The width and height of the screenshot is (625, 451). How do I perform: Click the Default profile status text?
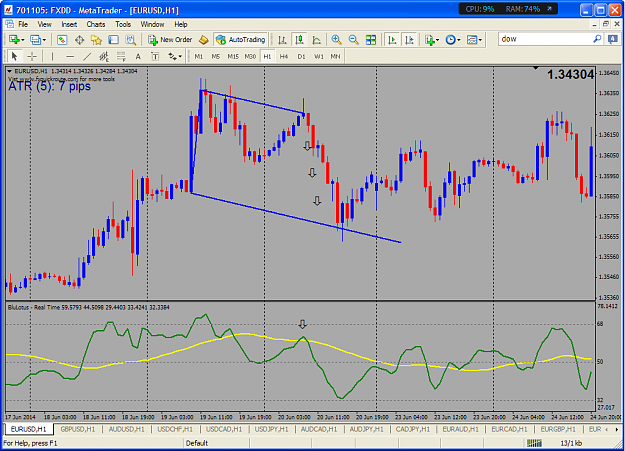197,443
